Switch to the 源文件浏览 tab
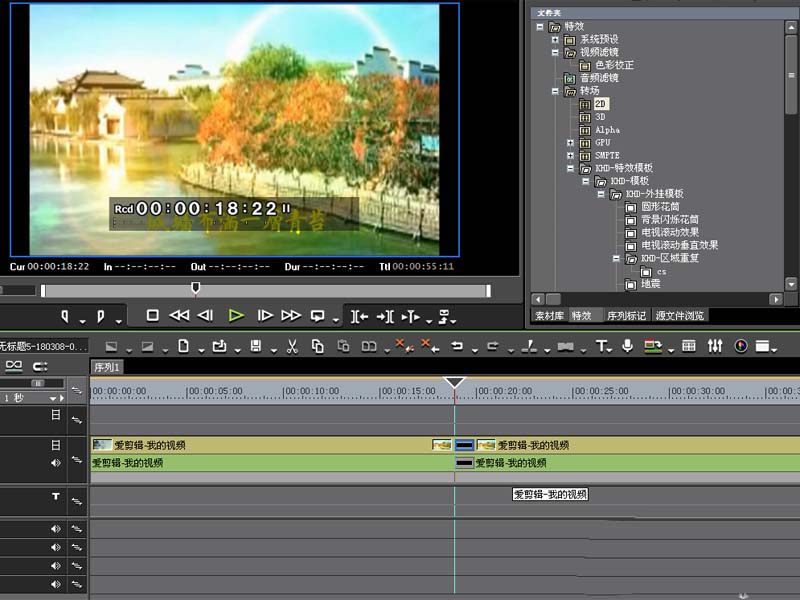This screenshot has width=800, height=600. click(680, 316)
